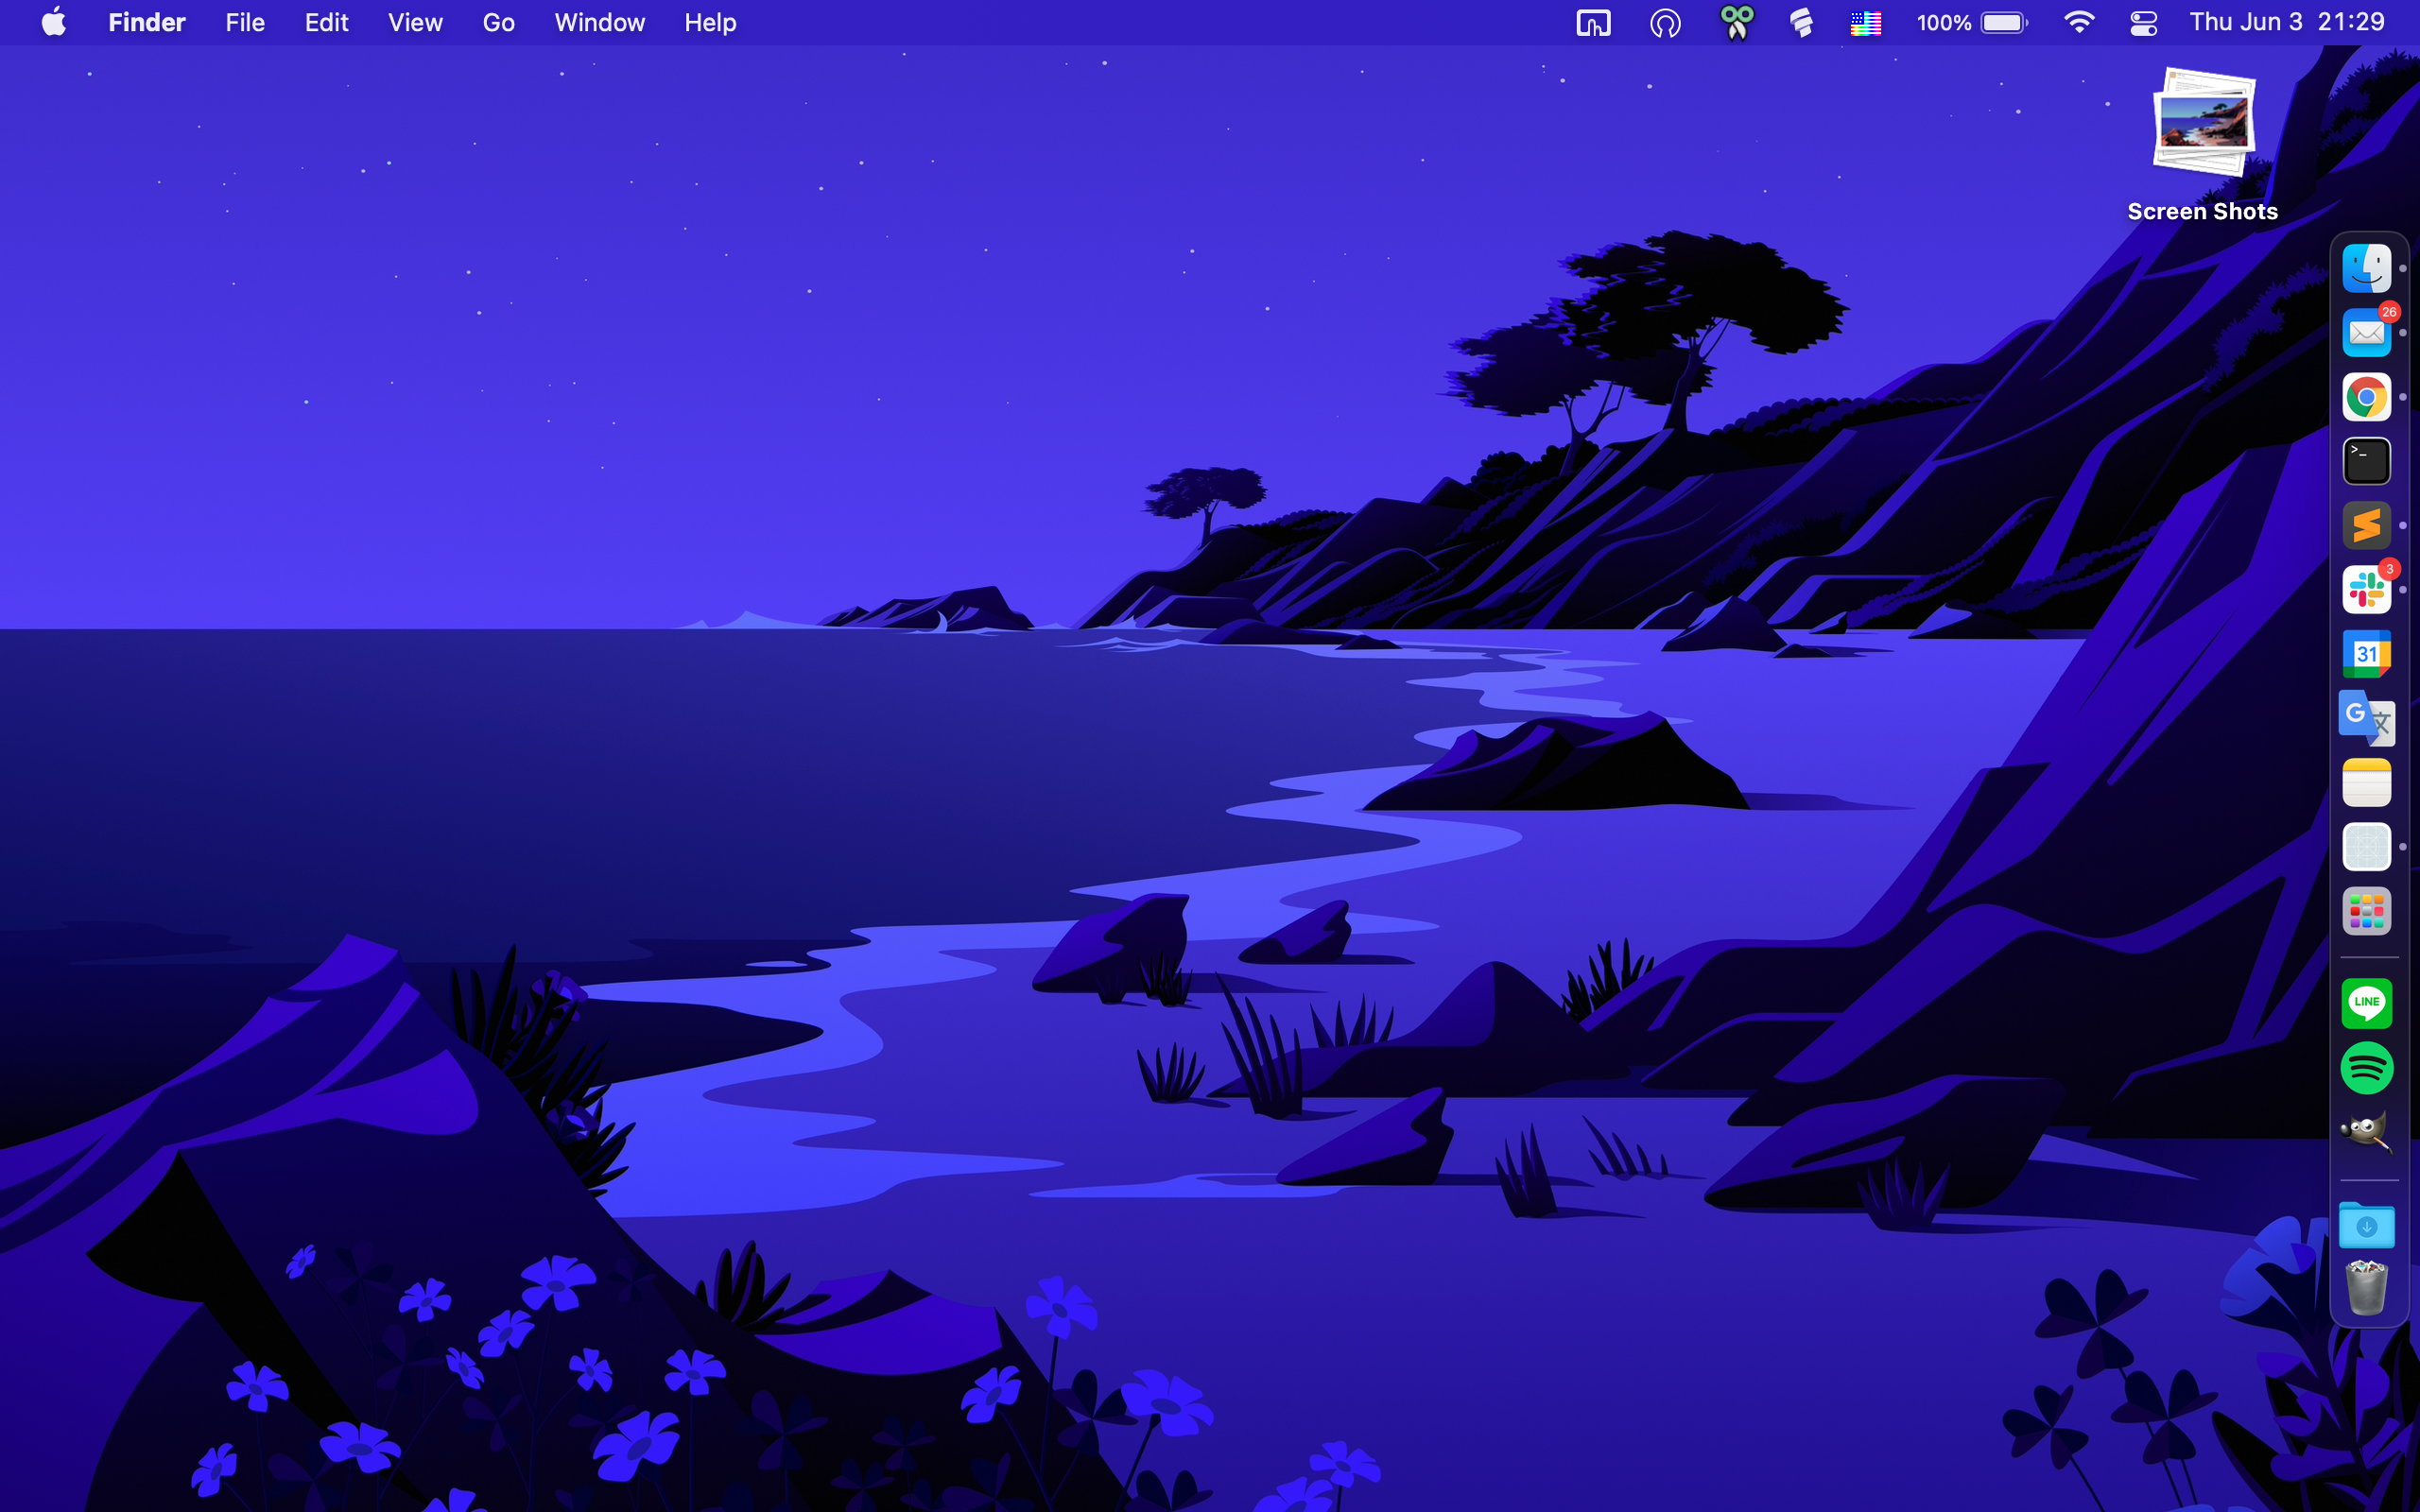This screenshot has width=2420, height=1512.
Task: Launch Google Chrome from dock
Action: 2365,397
